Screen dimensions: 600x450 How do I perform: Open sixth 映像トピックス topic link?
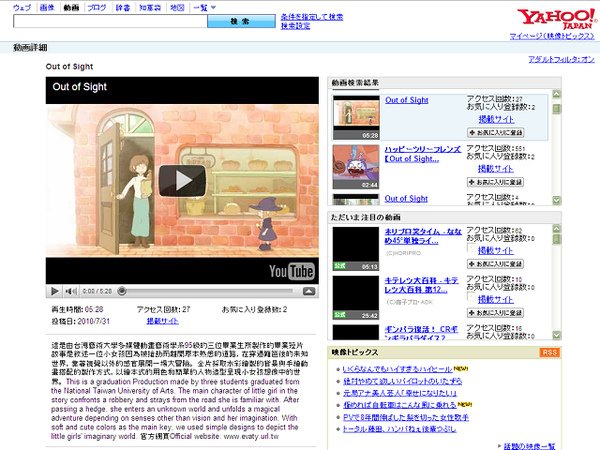click(x=399, y=429)
